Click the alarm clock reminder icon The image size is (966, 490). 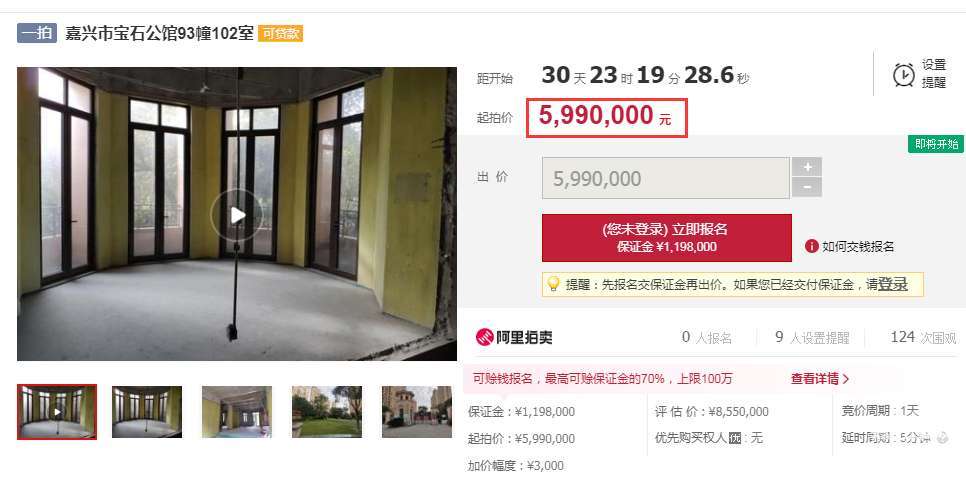pos(904,75)
